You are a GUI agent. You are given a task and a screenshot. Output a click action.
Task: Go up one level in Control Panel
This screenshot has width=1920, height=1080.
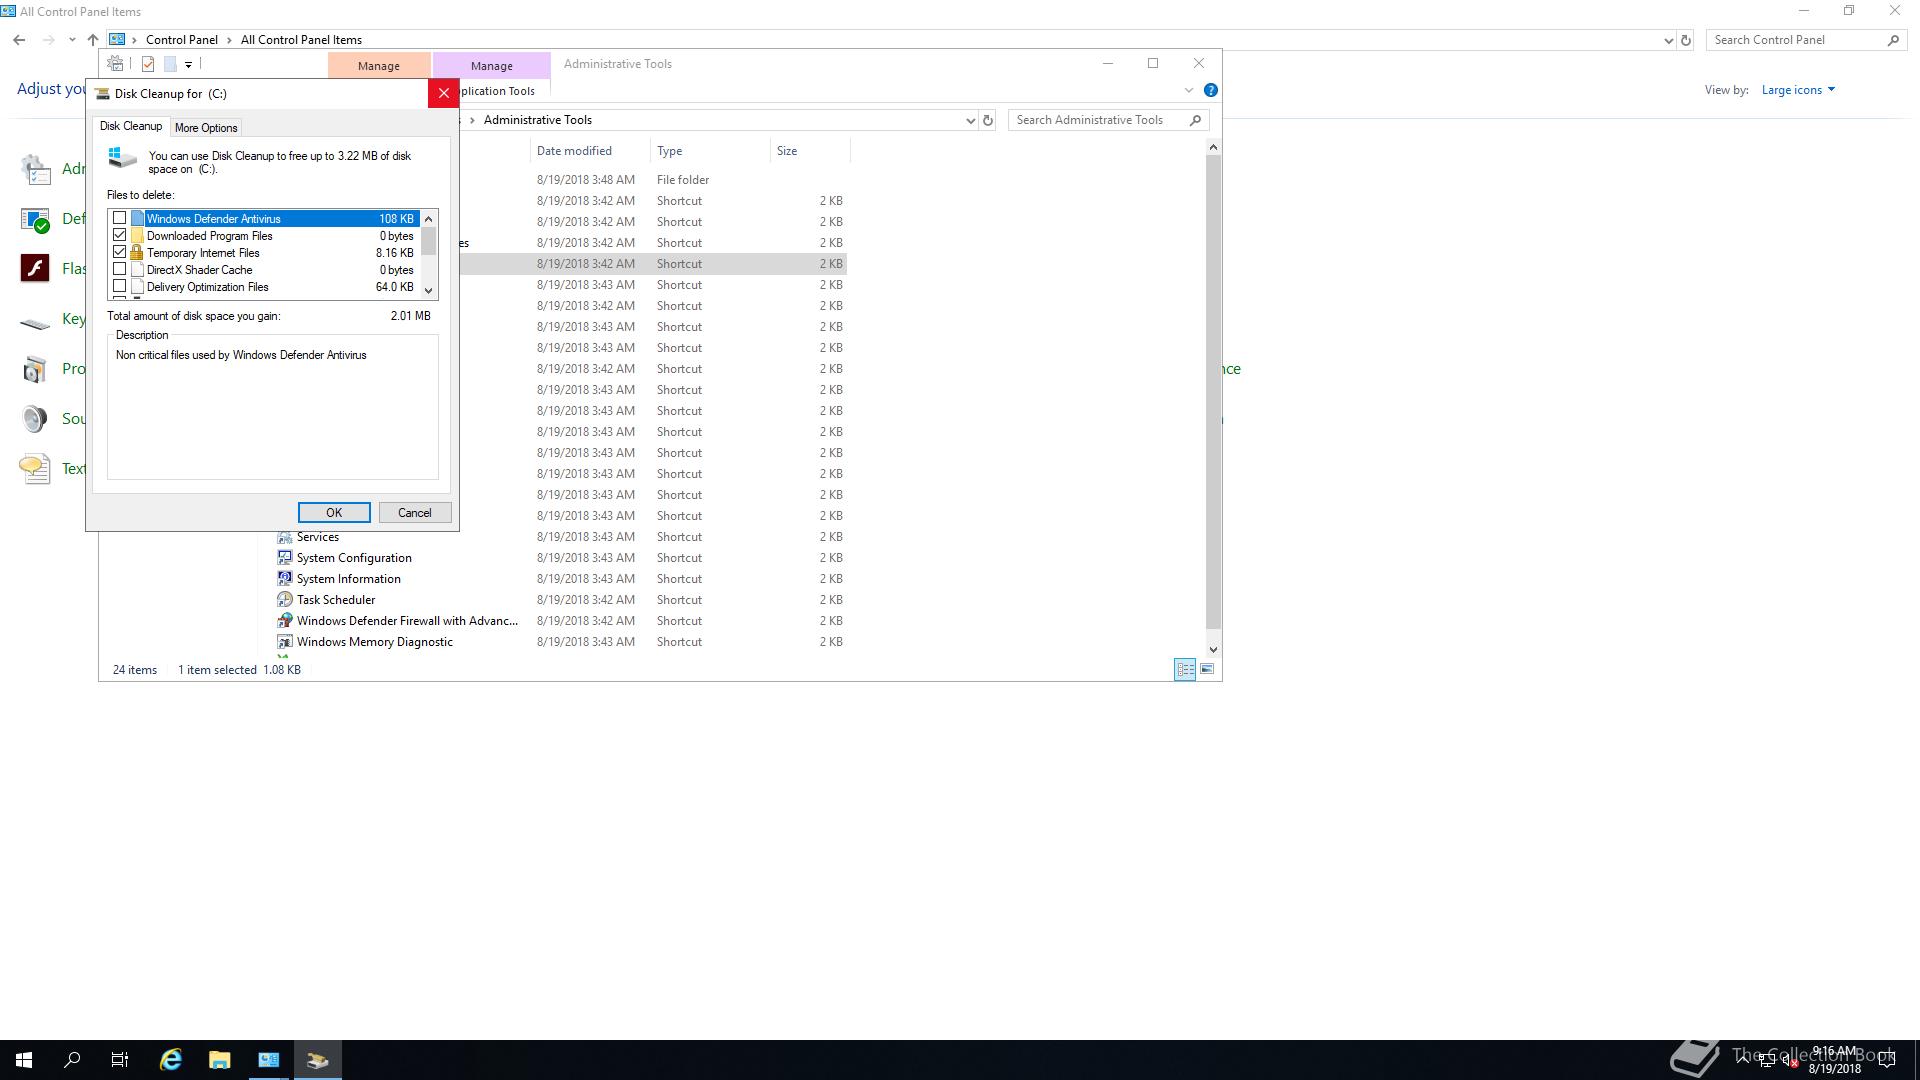click(x=93, y=40)
